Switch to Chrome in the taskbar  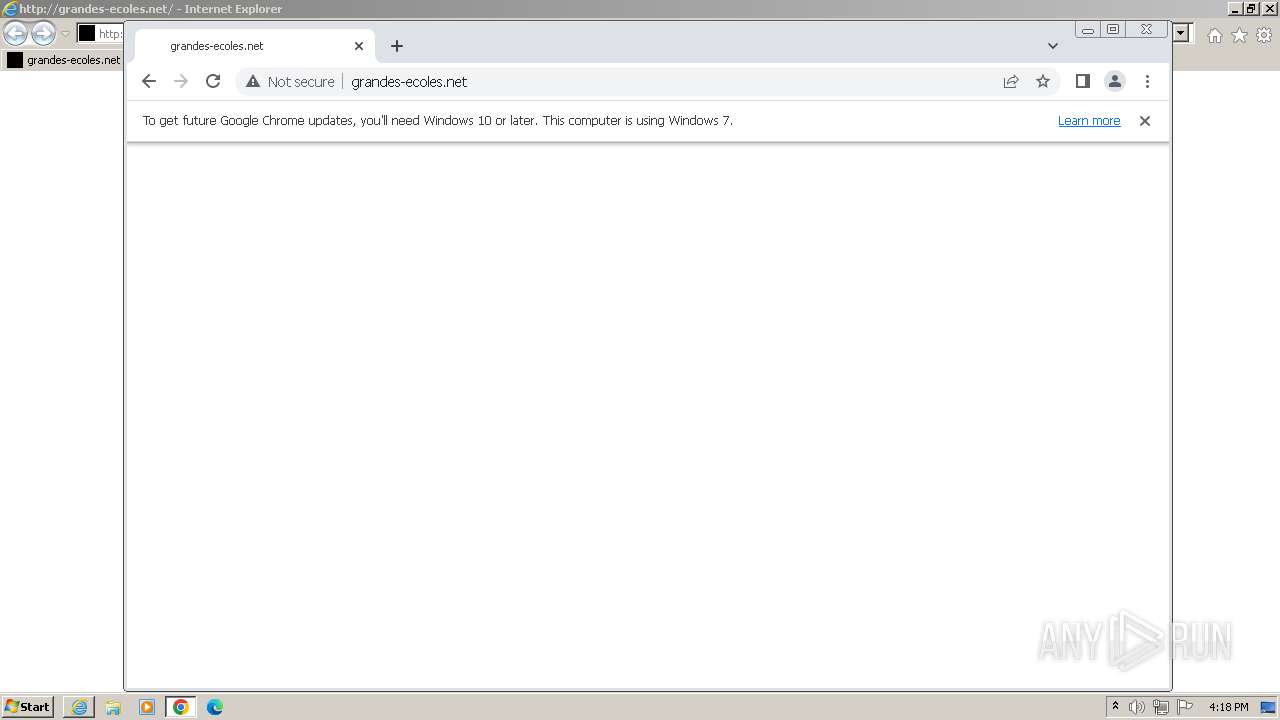181,707
